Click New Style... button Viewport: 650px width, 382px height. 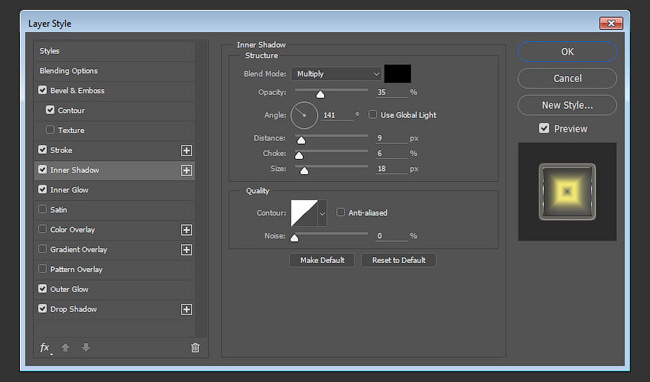[567, 105]
